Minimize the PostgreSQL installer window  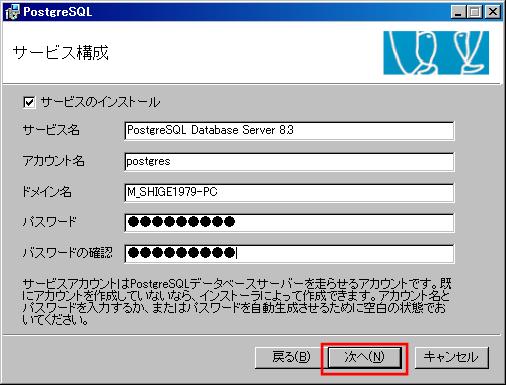point(459,12)
